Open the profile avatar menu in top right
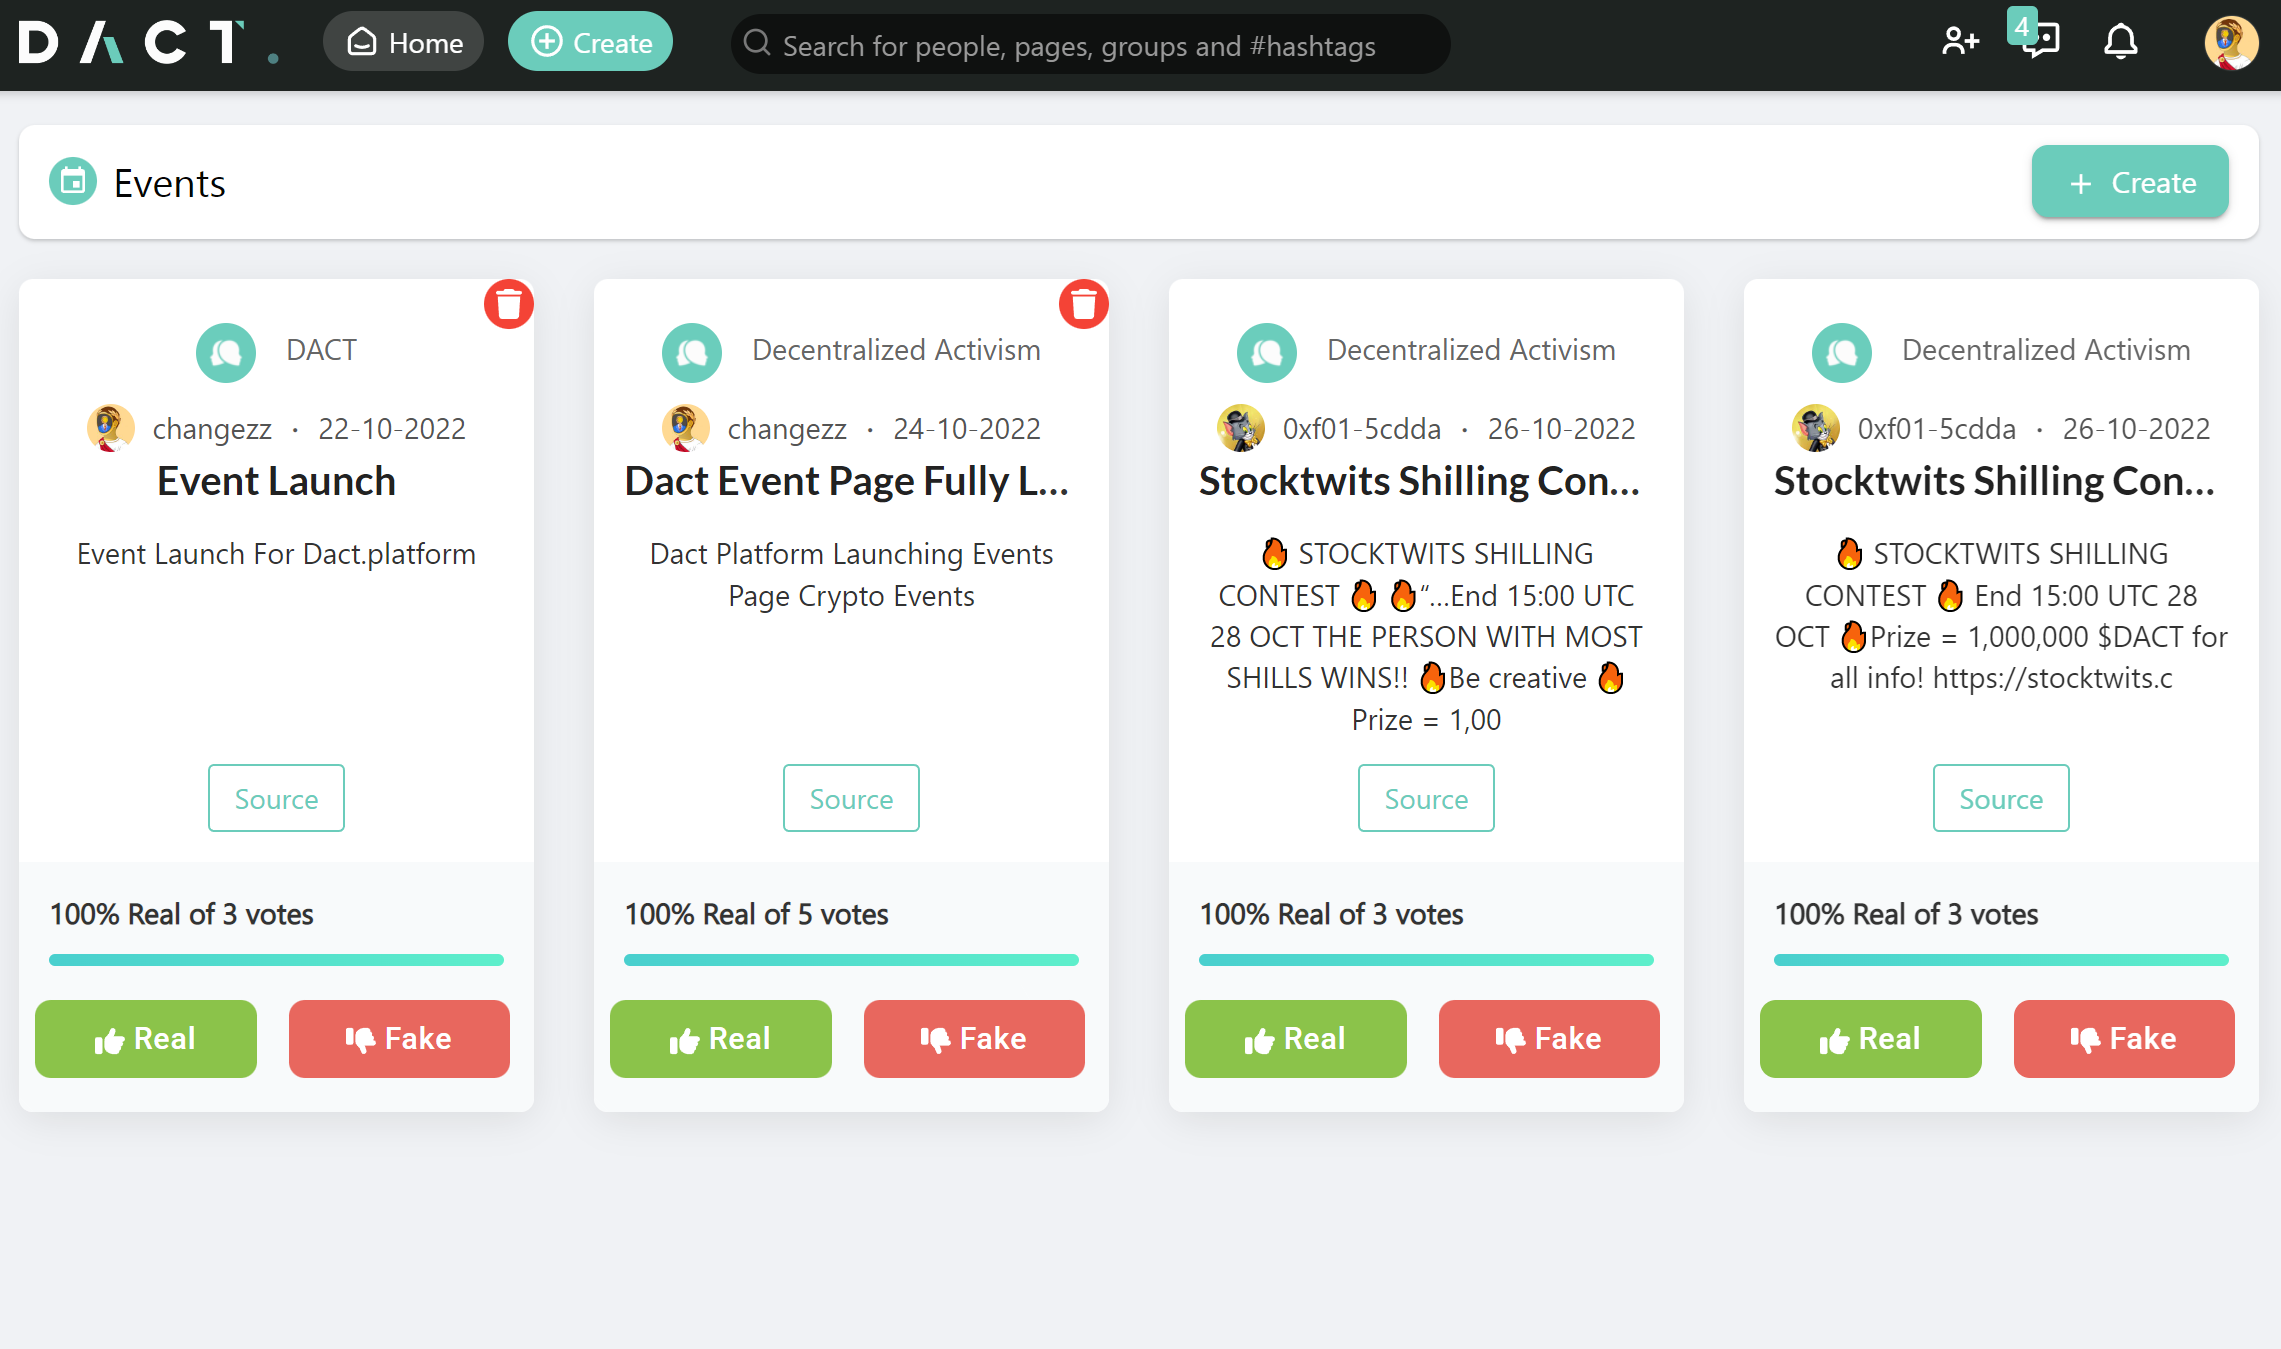Image resolution: width=2281 pixels, height=1349 pixels. [x=2230, y=44]
